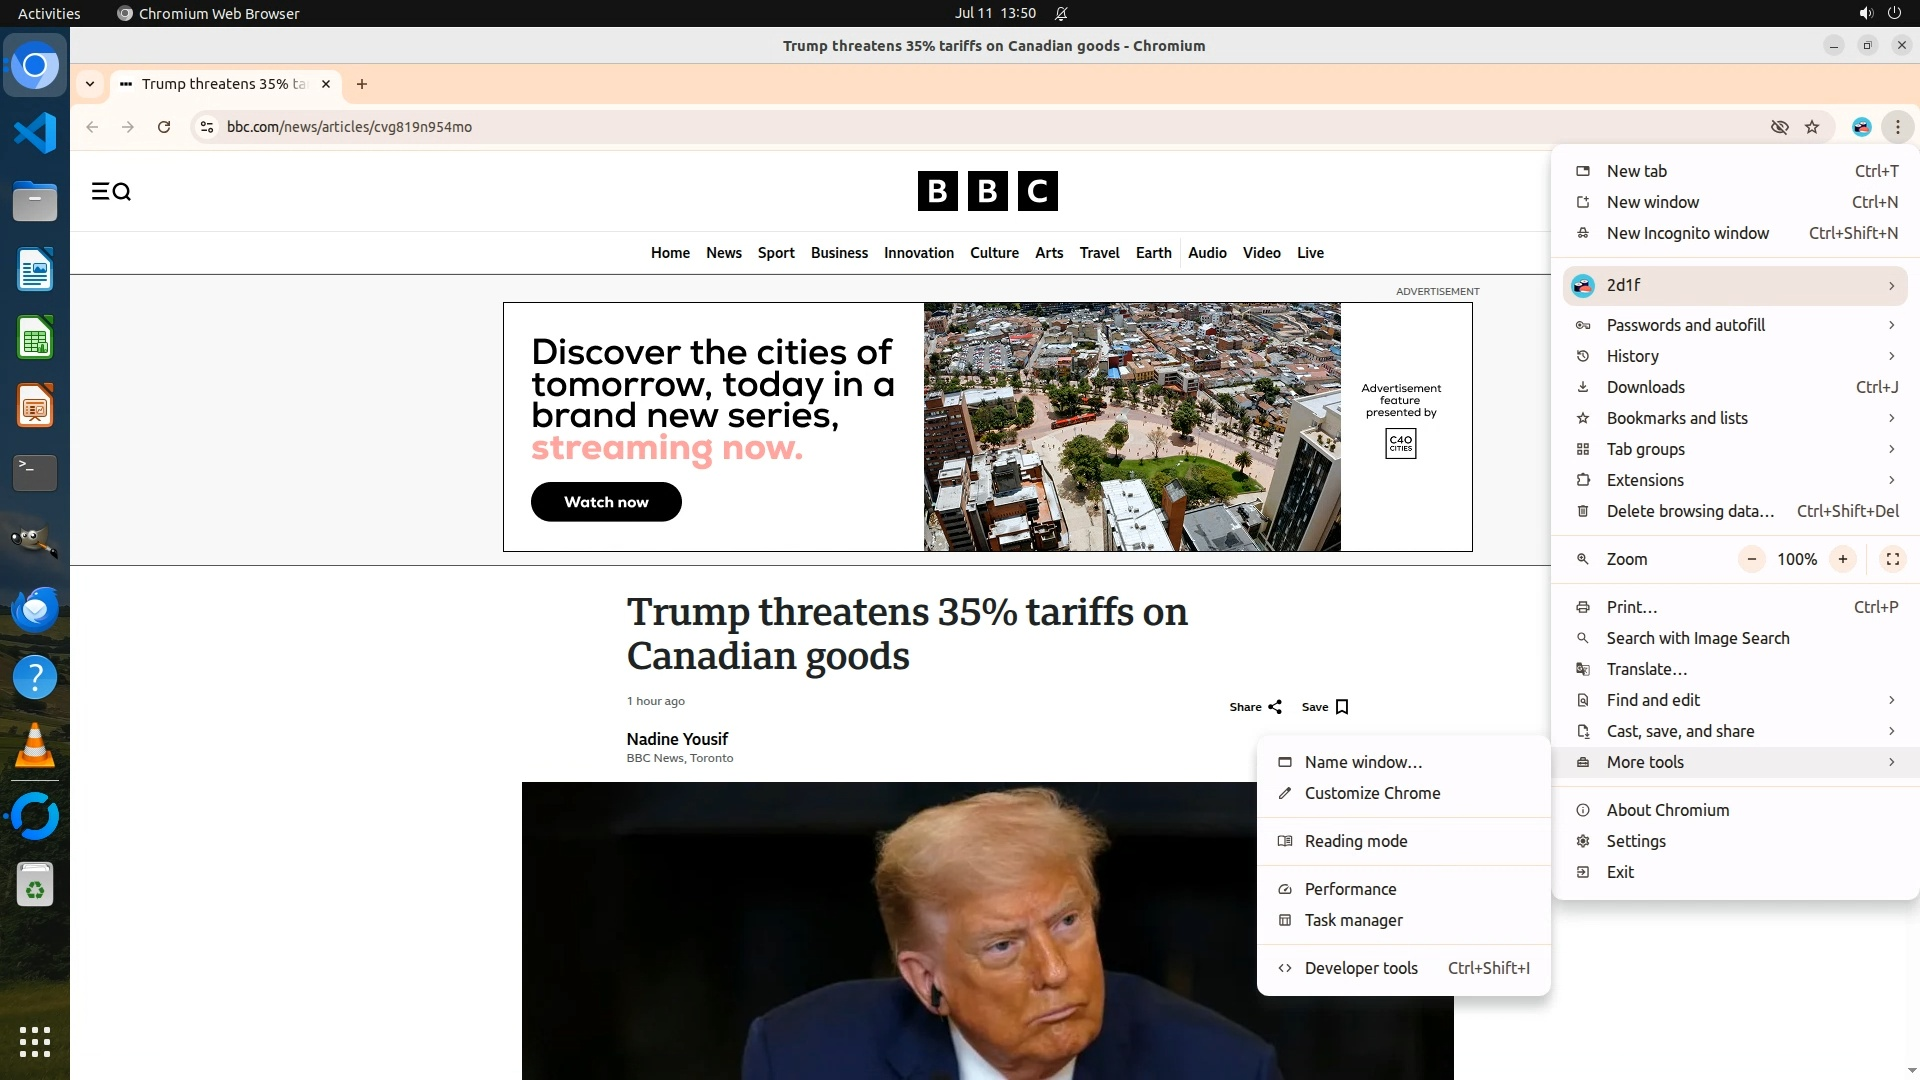The image size is (1920, 1080).
Task: Open the Business section link
Action: tap(839, 253)
